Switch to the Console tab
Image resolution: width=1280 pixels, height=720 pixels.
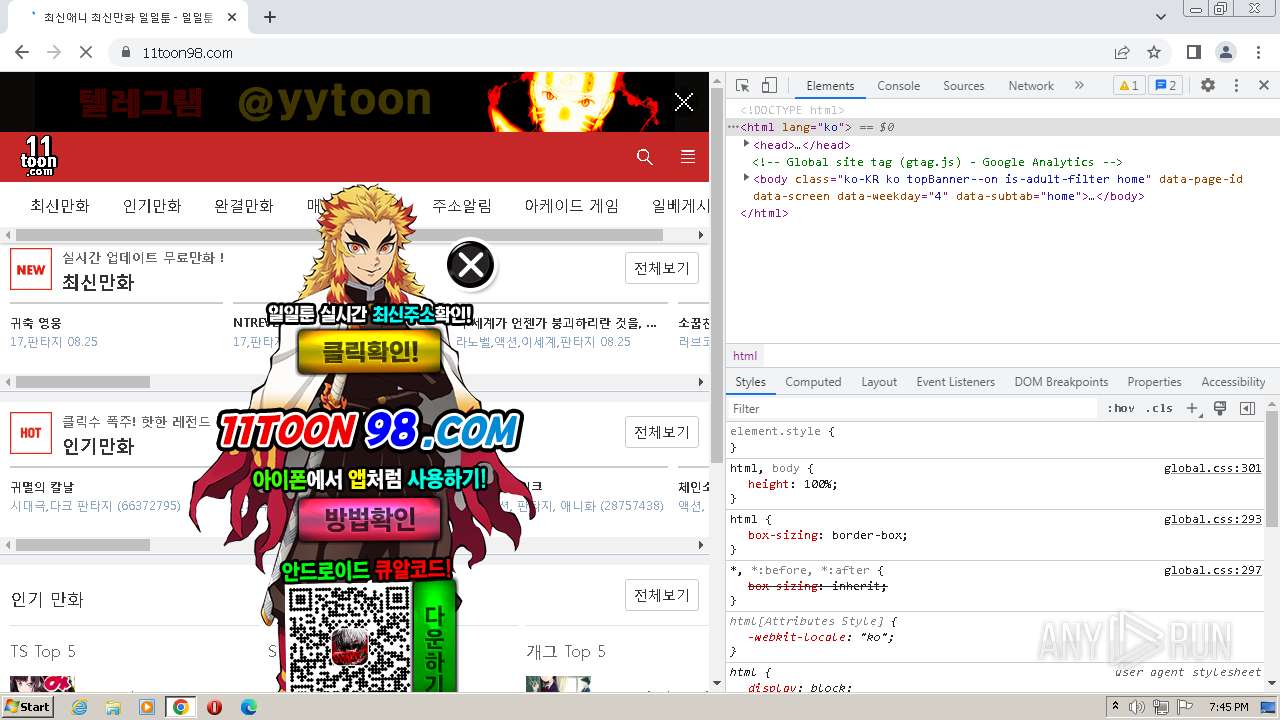(898, 86)
